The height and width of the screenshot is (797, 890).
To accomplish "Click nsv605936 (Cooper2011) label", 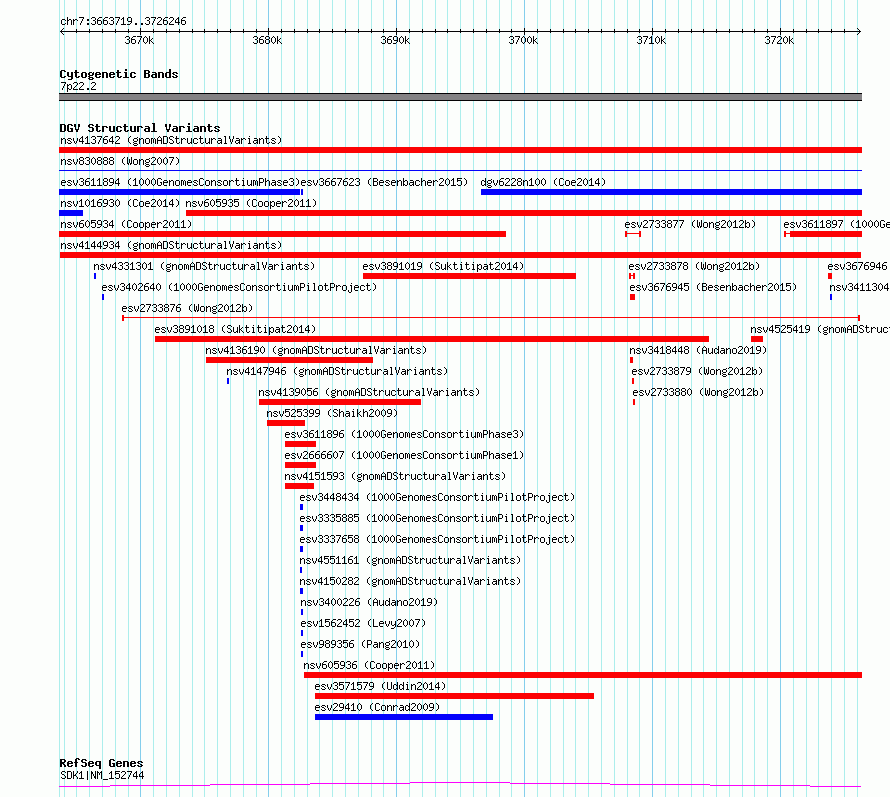I will click(369, 665).
